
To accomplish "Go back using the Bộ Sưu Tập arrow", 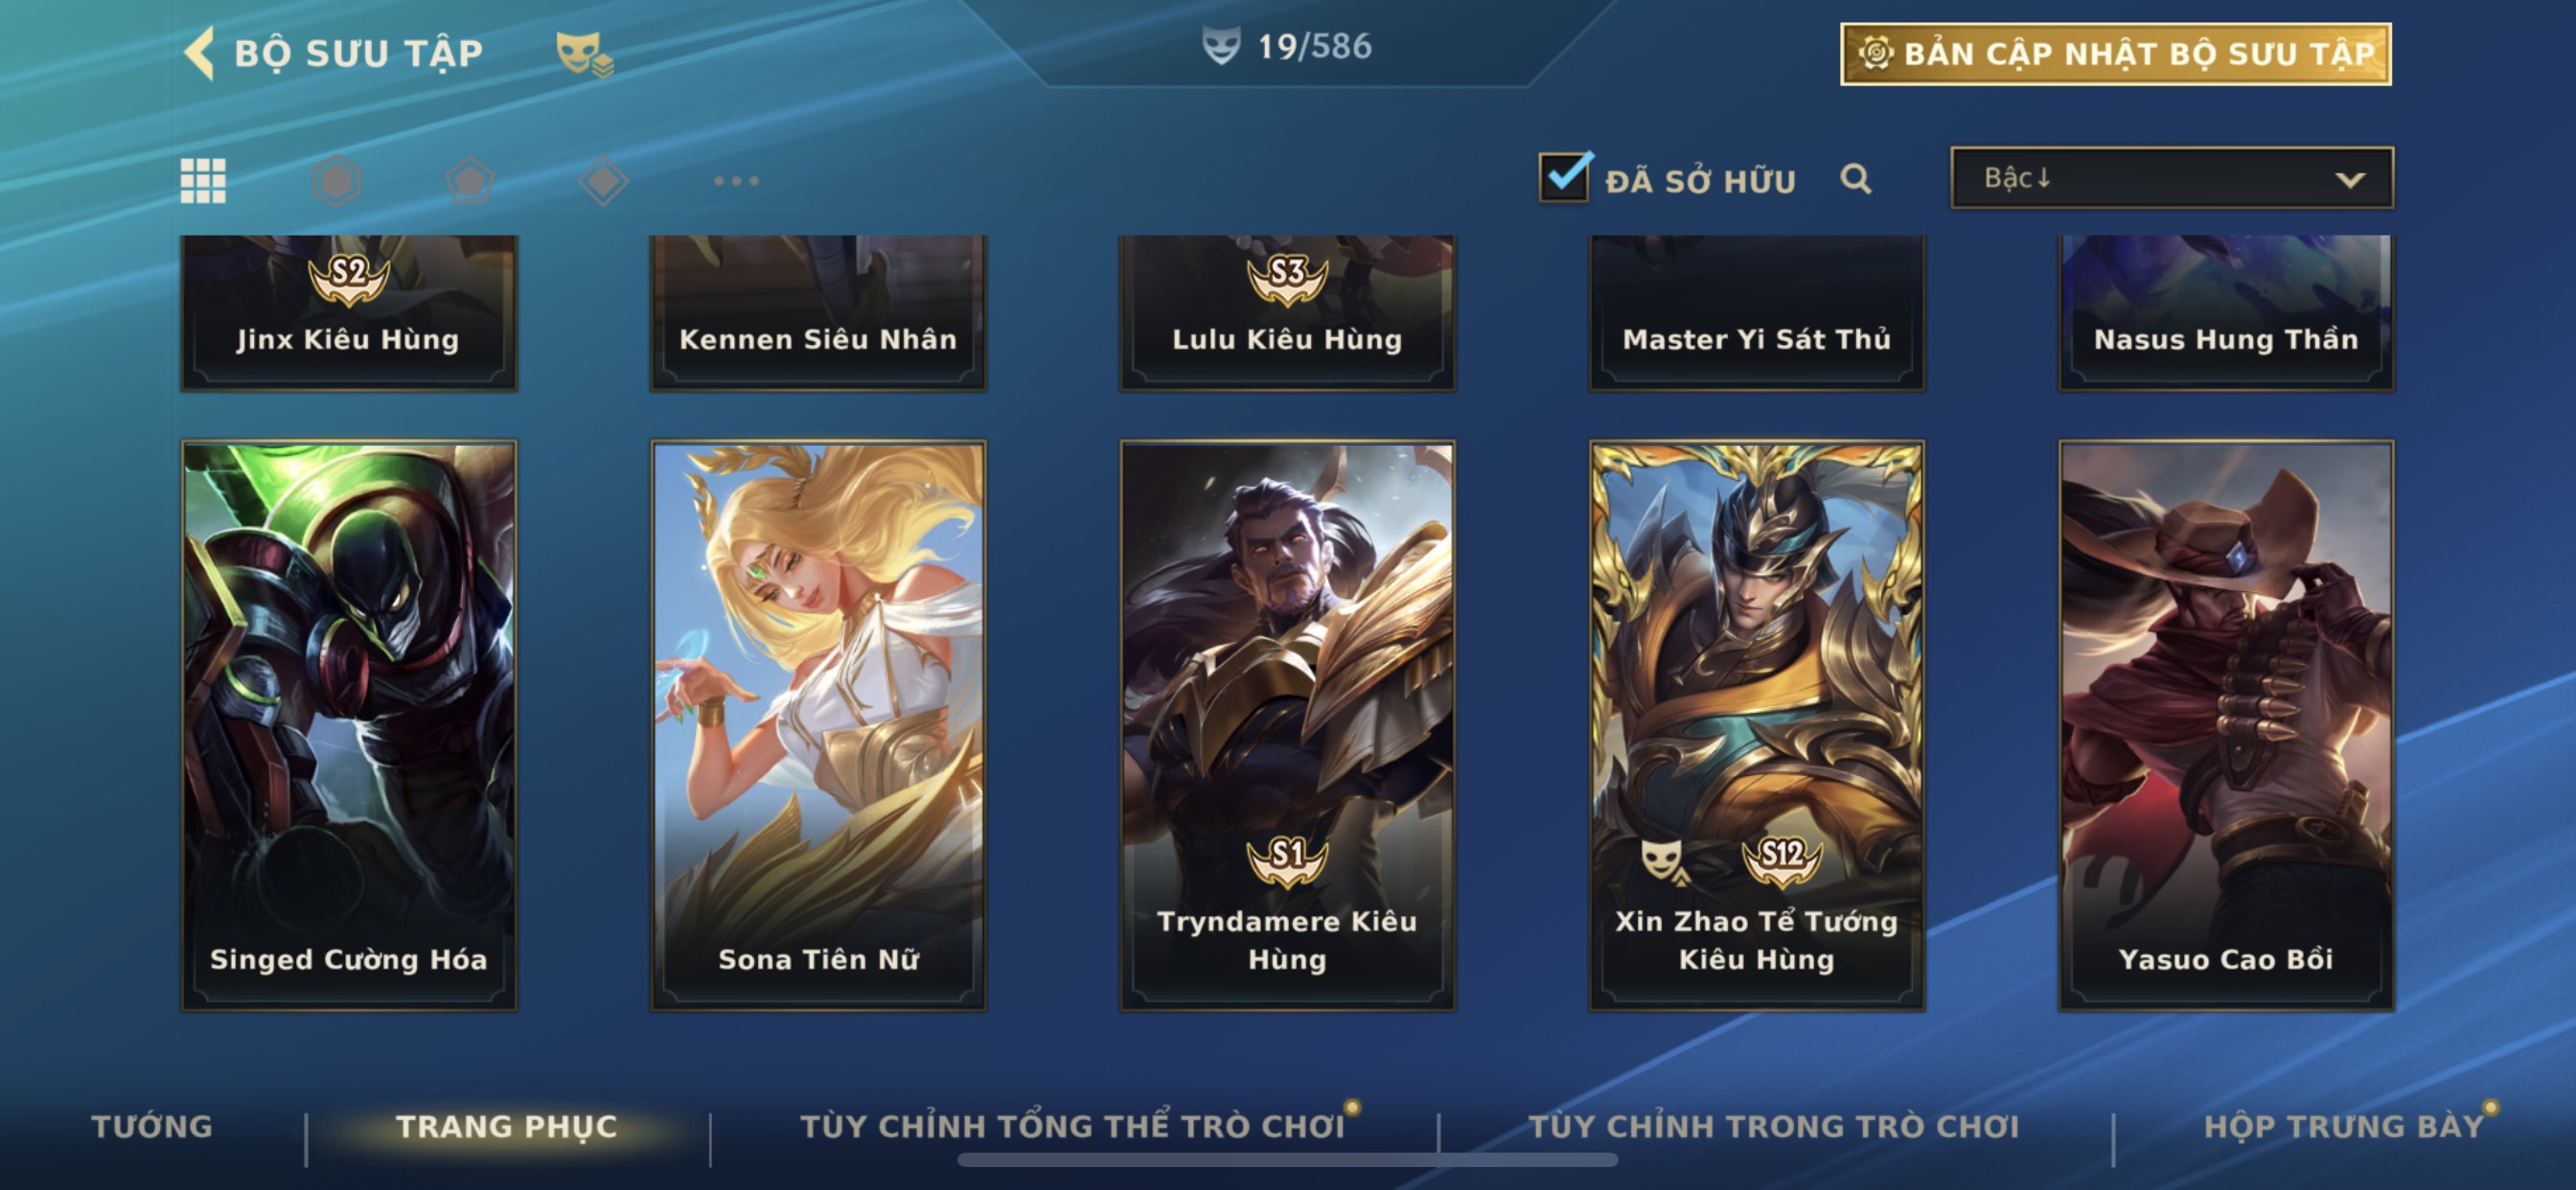I will [x=200, y=52].
